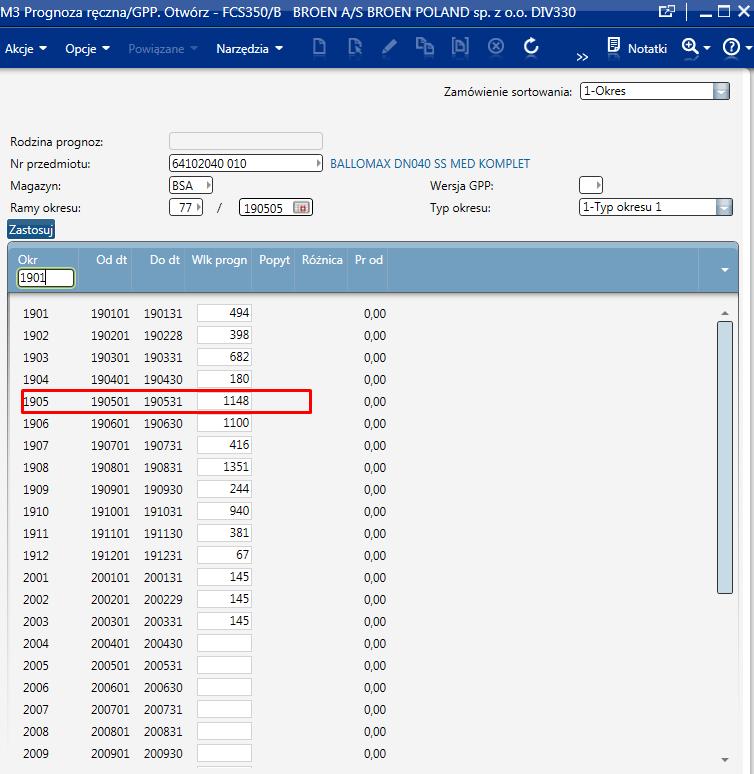Click the pop-out window icon in title bar

(667, 11)
